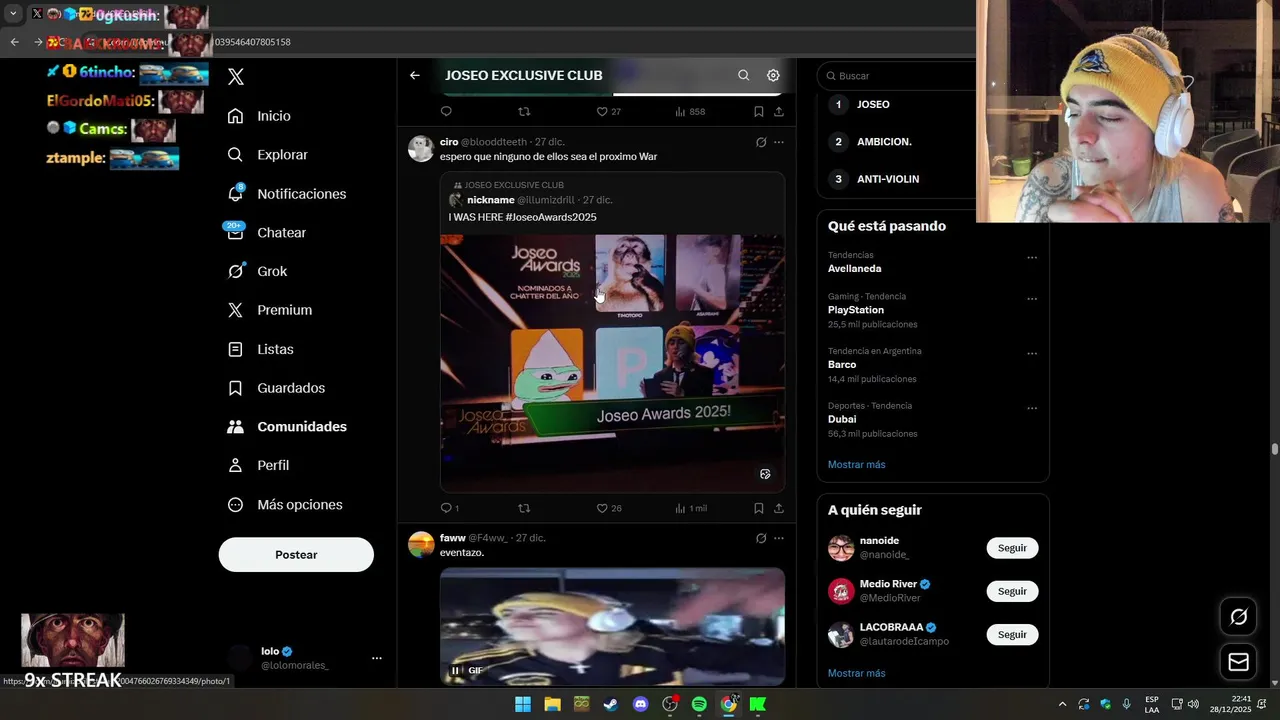Open more options for Avellaneda trend

click(1032, 258)
